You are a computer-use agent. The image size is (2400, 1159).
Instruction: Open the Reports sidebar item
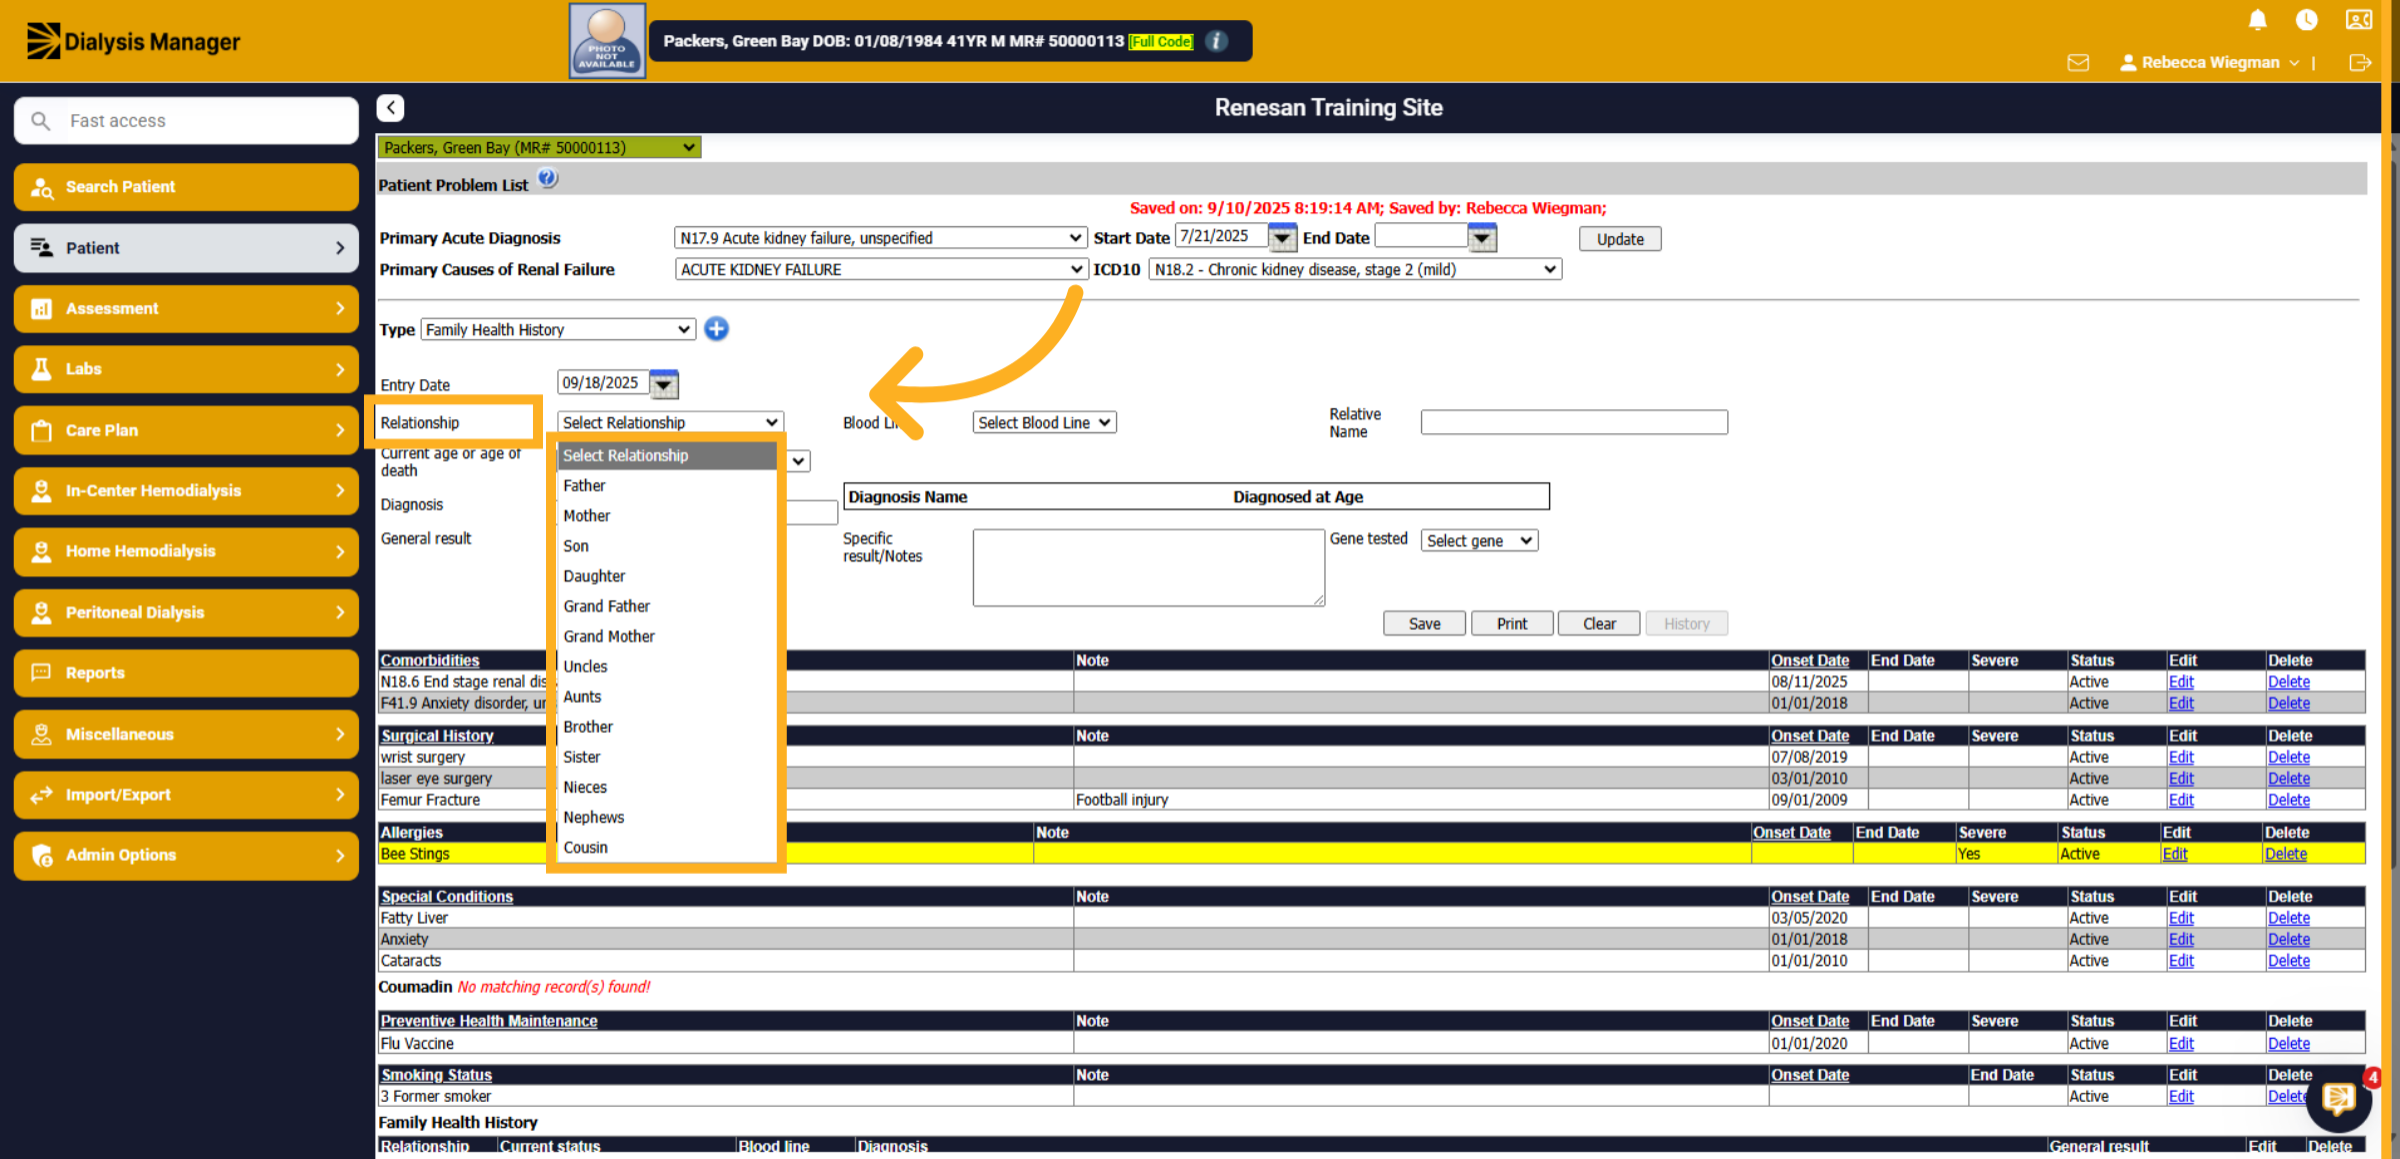(x=186, y=673)
